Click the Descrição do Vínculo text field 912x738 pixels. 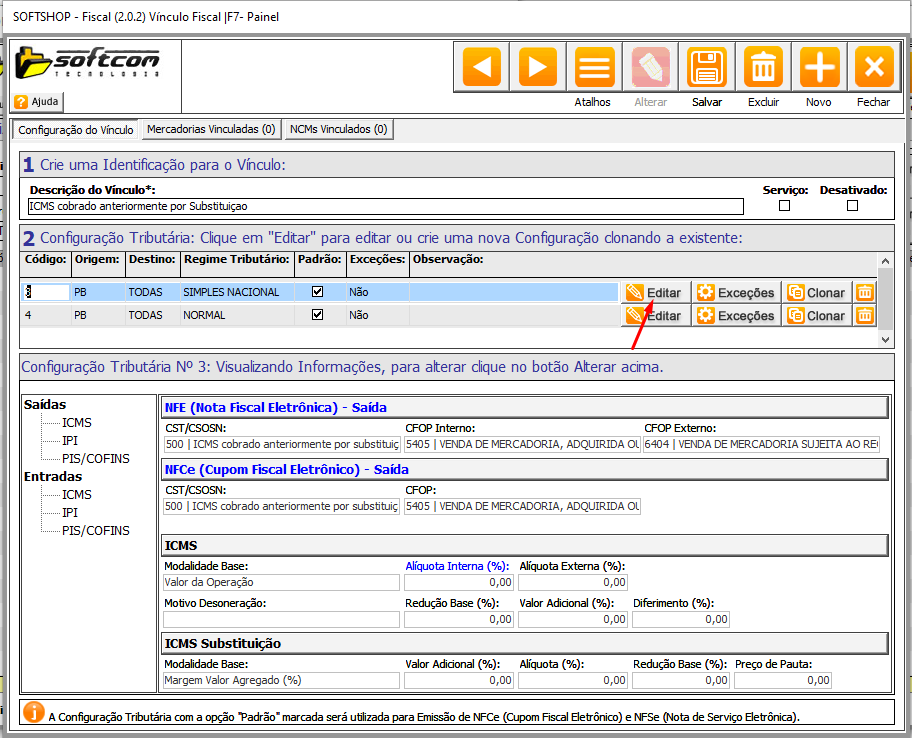coord(385,206)
